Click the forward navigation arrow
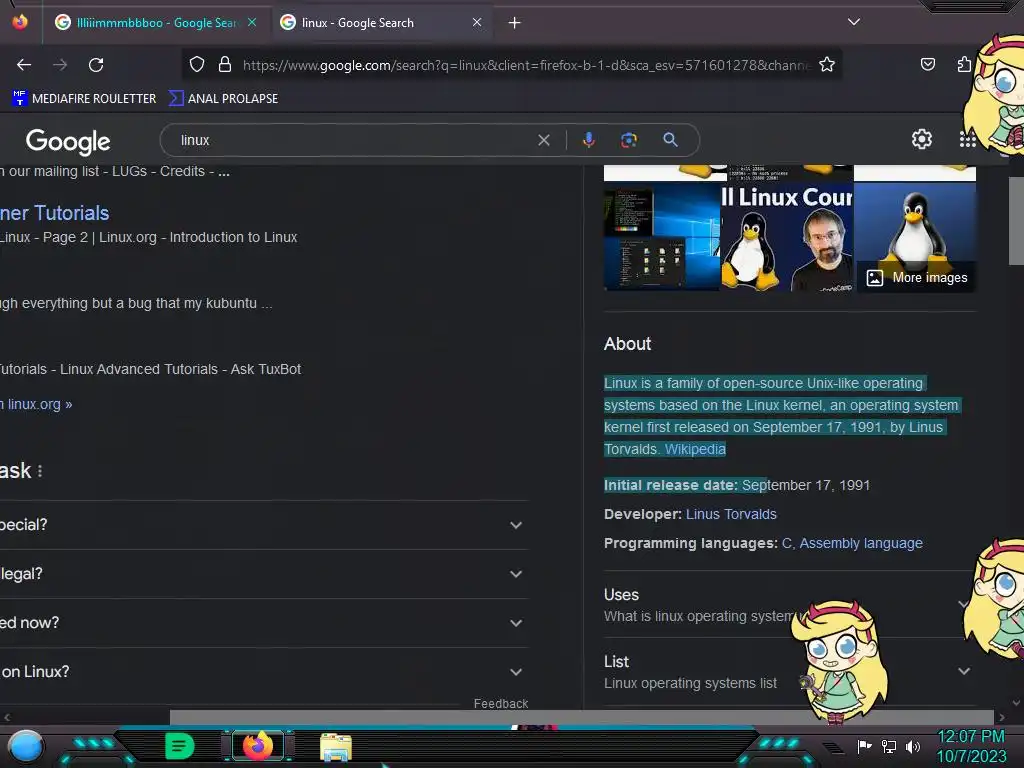 [x=60, y=65]
